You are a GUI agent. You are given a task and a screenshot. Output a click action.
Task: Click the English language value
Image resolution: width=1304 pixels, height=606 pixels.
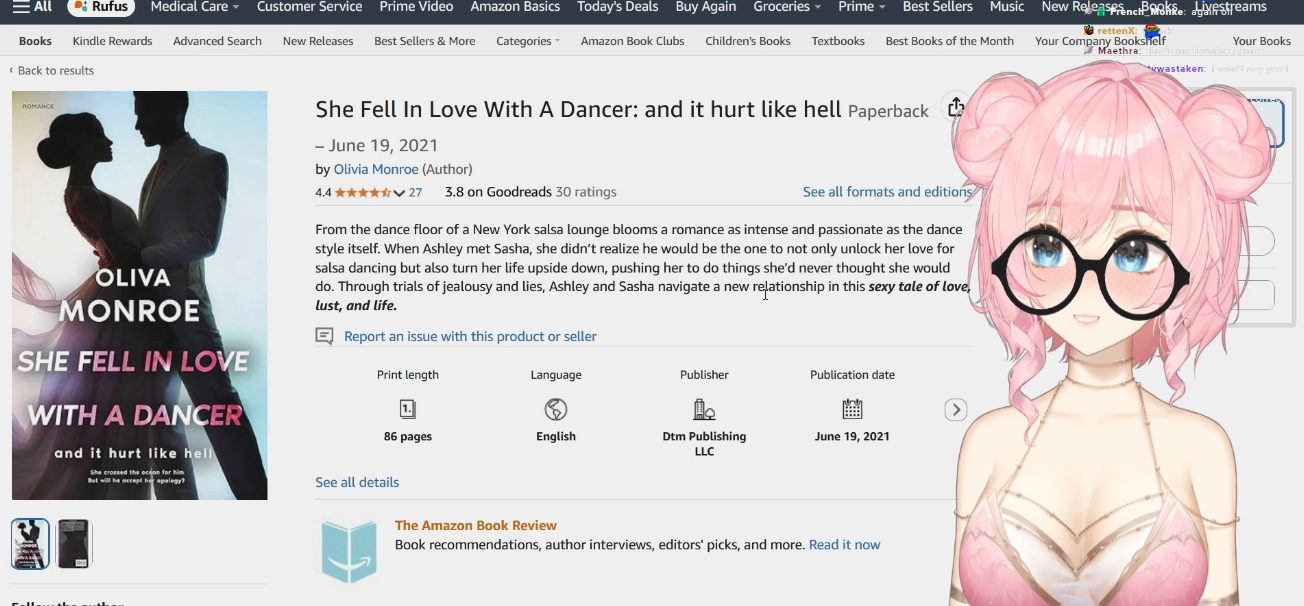(x=556, y=436)
